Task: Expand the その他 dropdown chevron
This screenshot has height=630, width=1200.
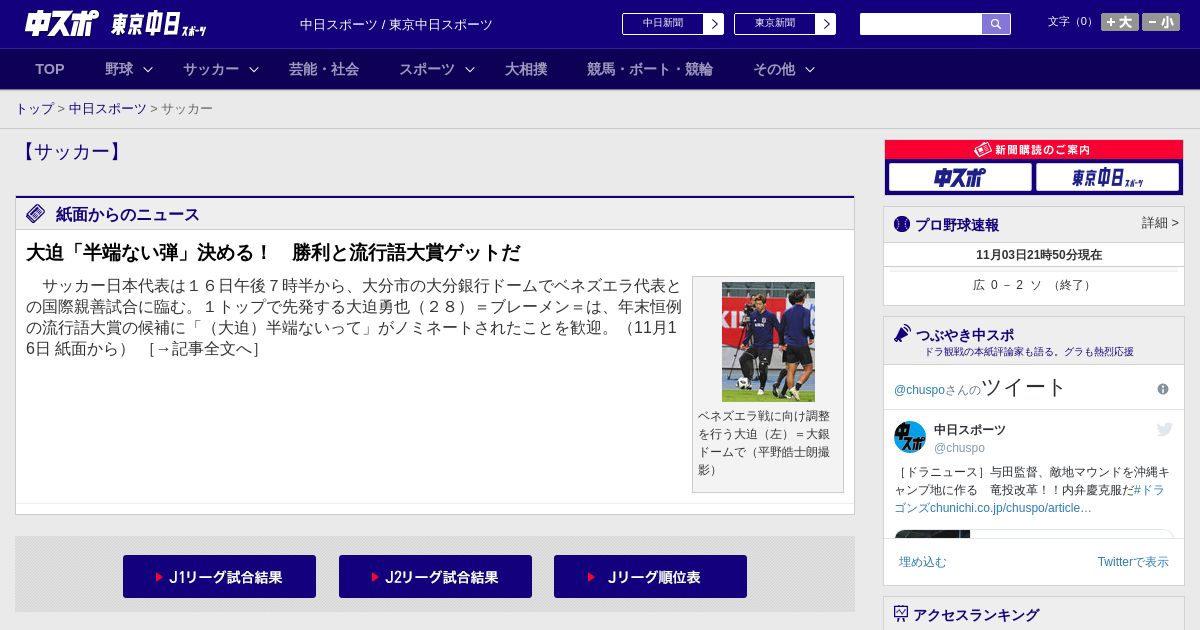Action: coord(810,69)
